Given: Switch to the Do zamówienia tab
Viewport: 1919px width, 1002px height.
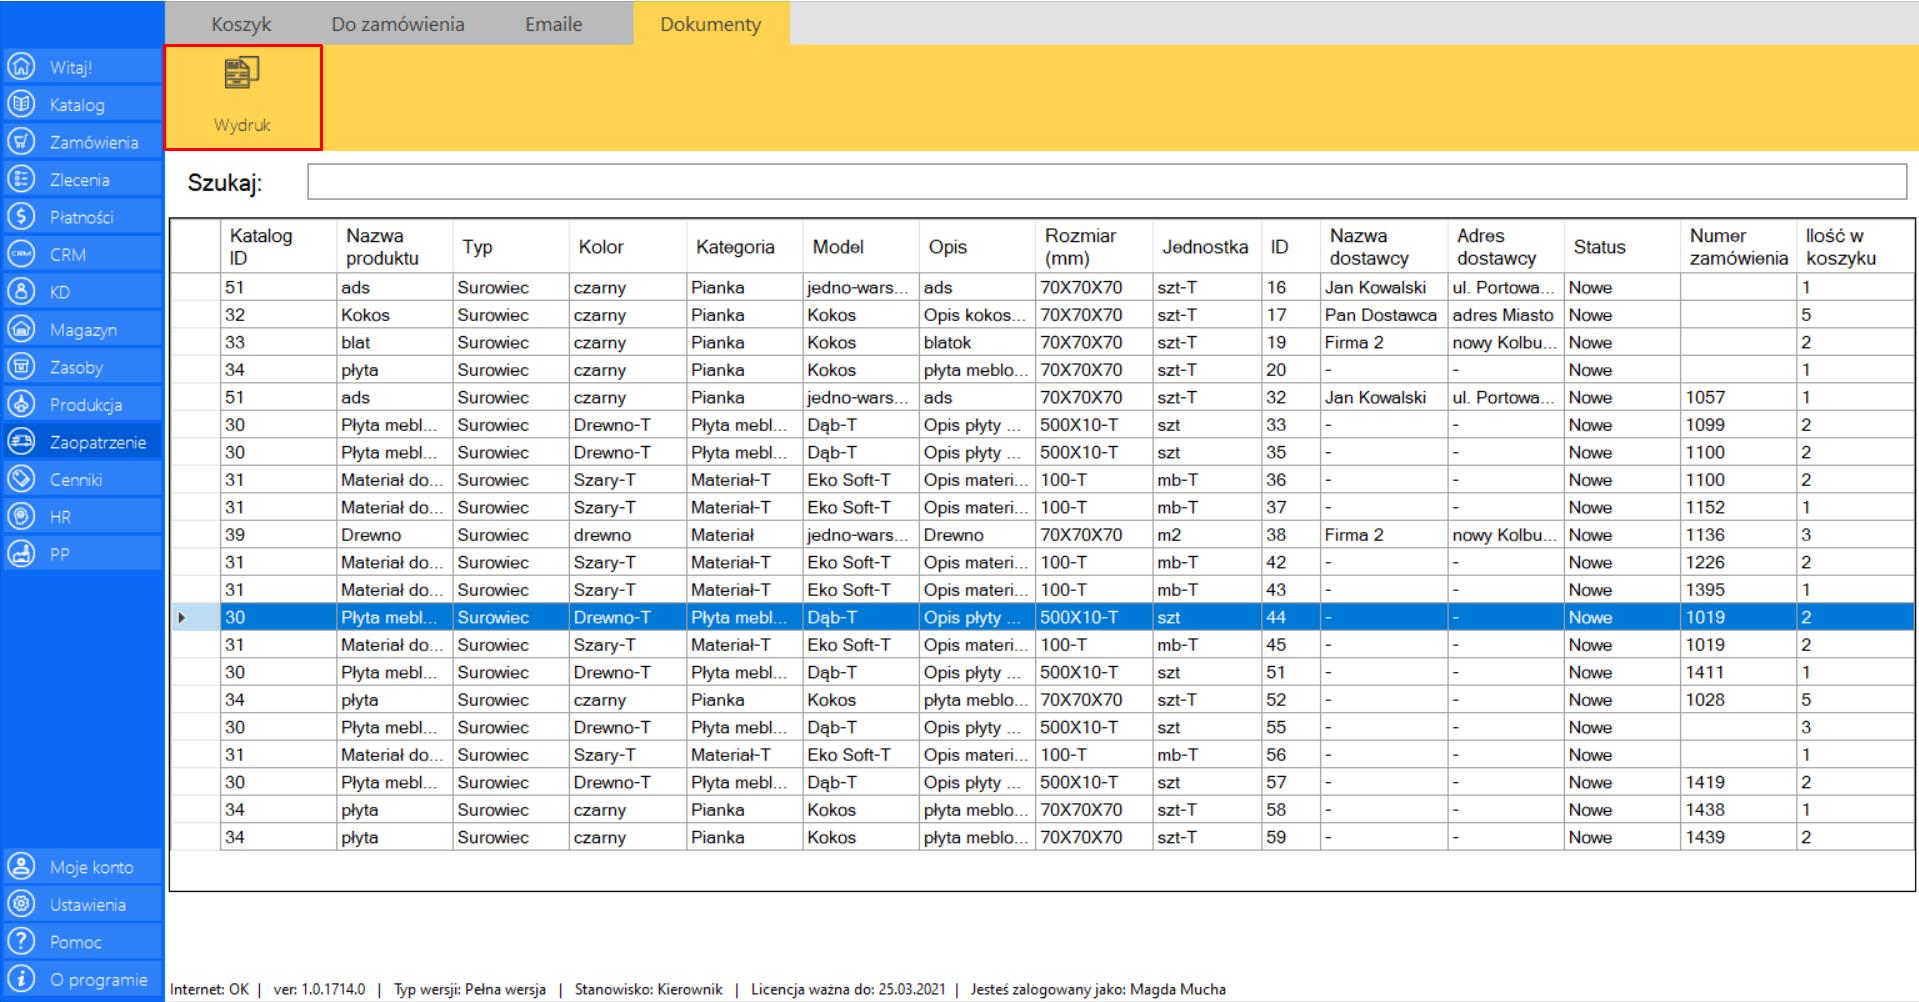Looking at the screenshot, I should pos(398,24).
